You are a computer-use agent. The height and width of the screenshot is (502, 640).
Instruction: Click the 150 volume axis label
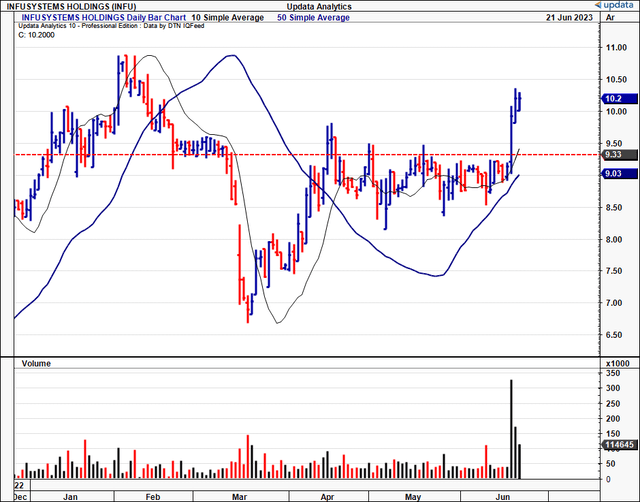coord(613,434)
